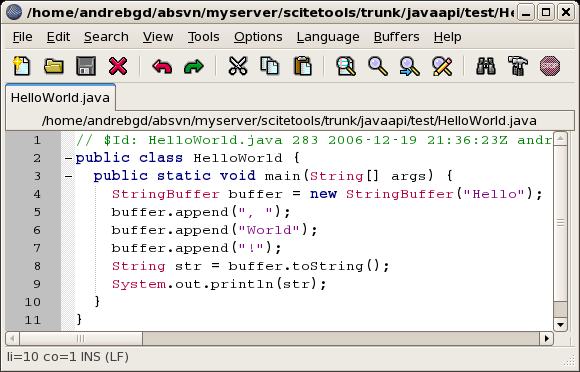Viewport: 580px width, 372px height.
Task: Click the binoculars toolbar icon
Action: tap(486, 67)
